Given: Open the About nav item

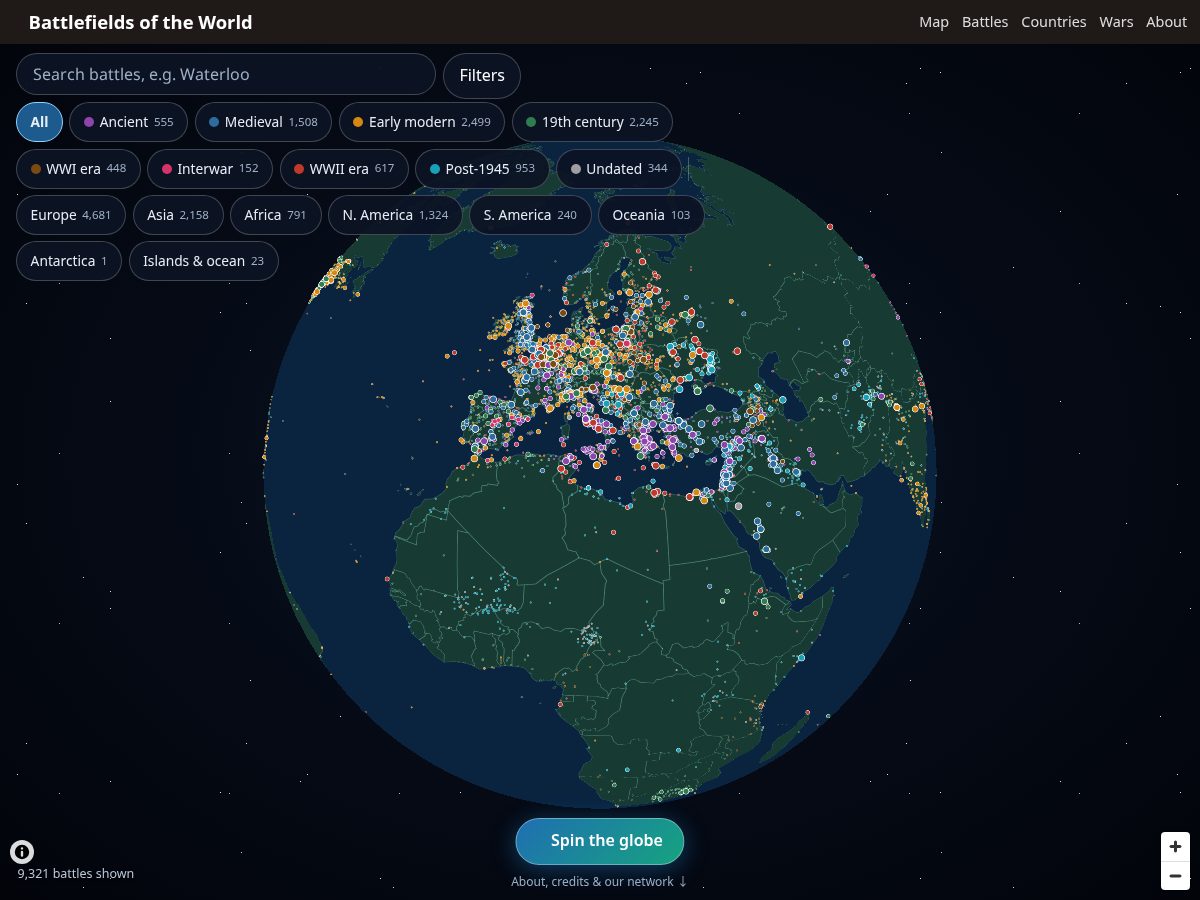Looking at the screenshot, I should [1166, 22].
